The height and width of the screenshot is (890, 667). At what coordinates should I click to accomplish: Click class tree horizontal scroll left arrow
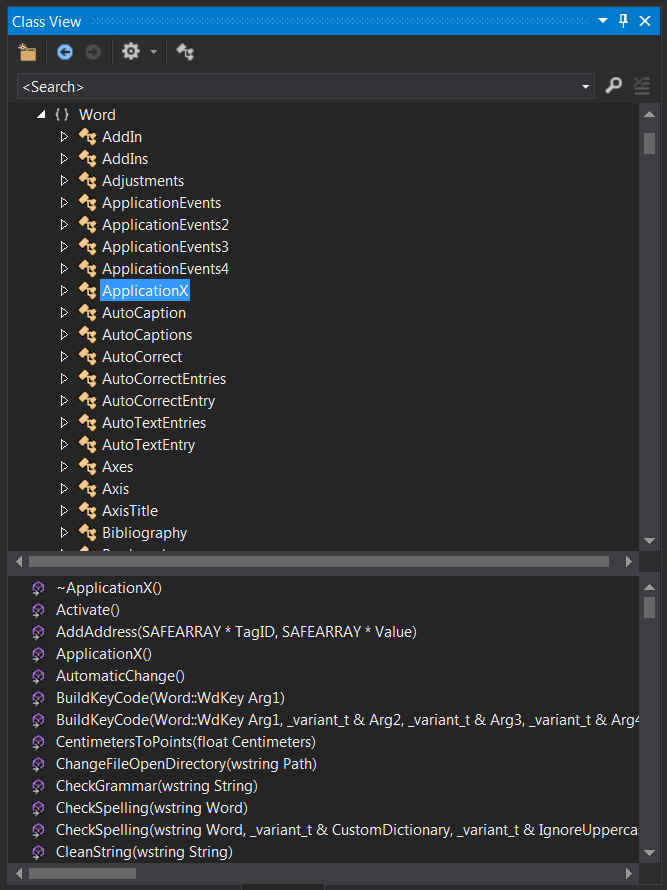pyautogui.click(x=19, y=561)
